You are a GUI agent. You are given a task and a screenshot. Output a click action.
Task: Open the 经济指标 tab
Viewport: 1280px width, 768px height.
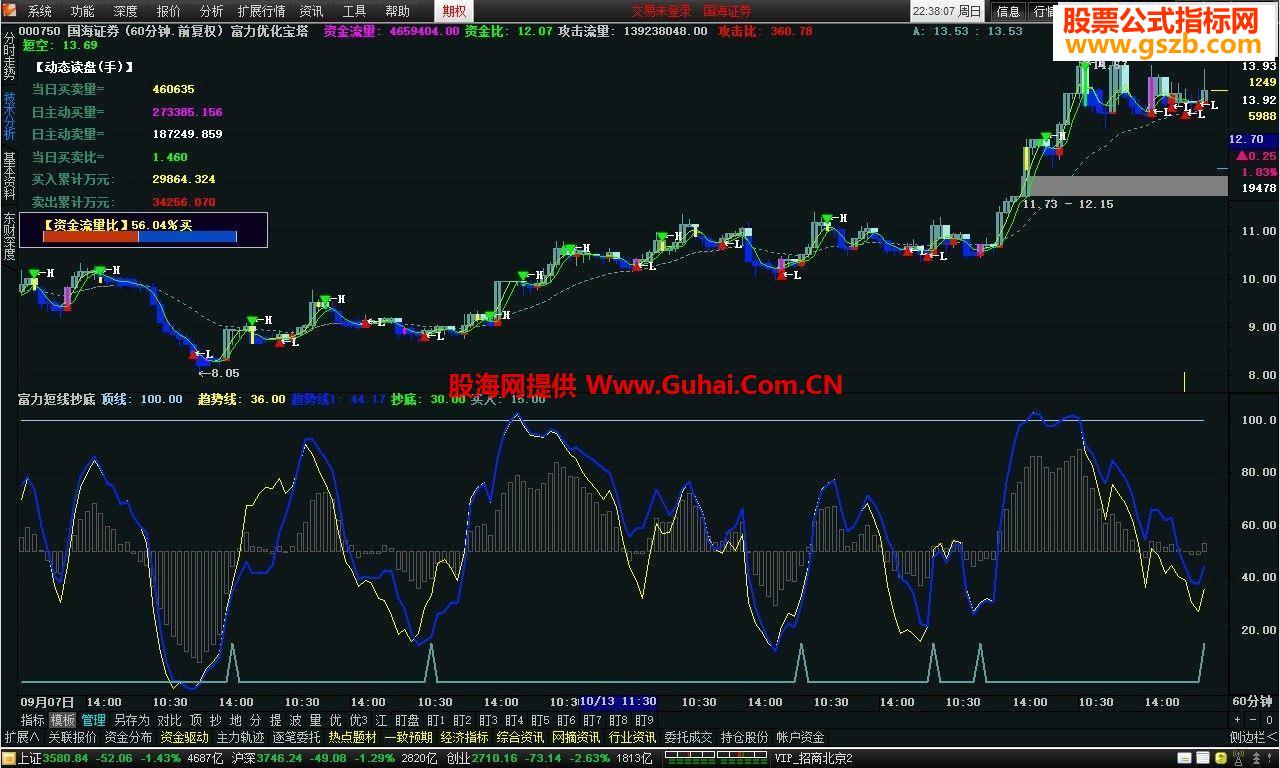pos(464,737)
